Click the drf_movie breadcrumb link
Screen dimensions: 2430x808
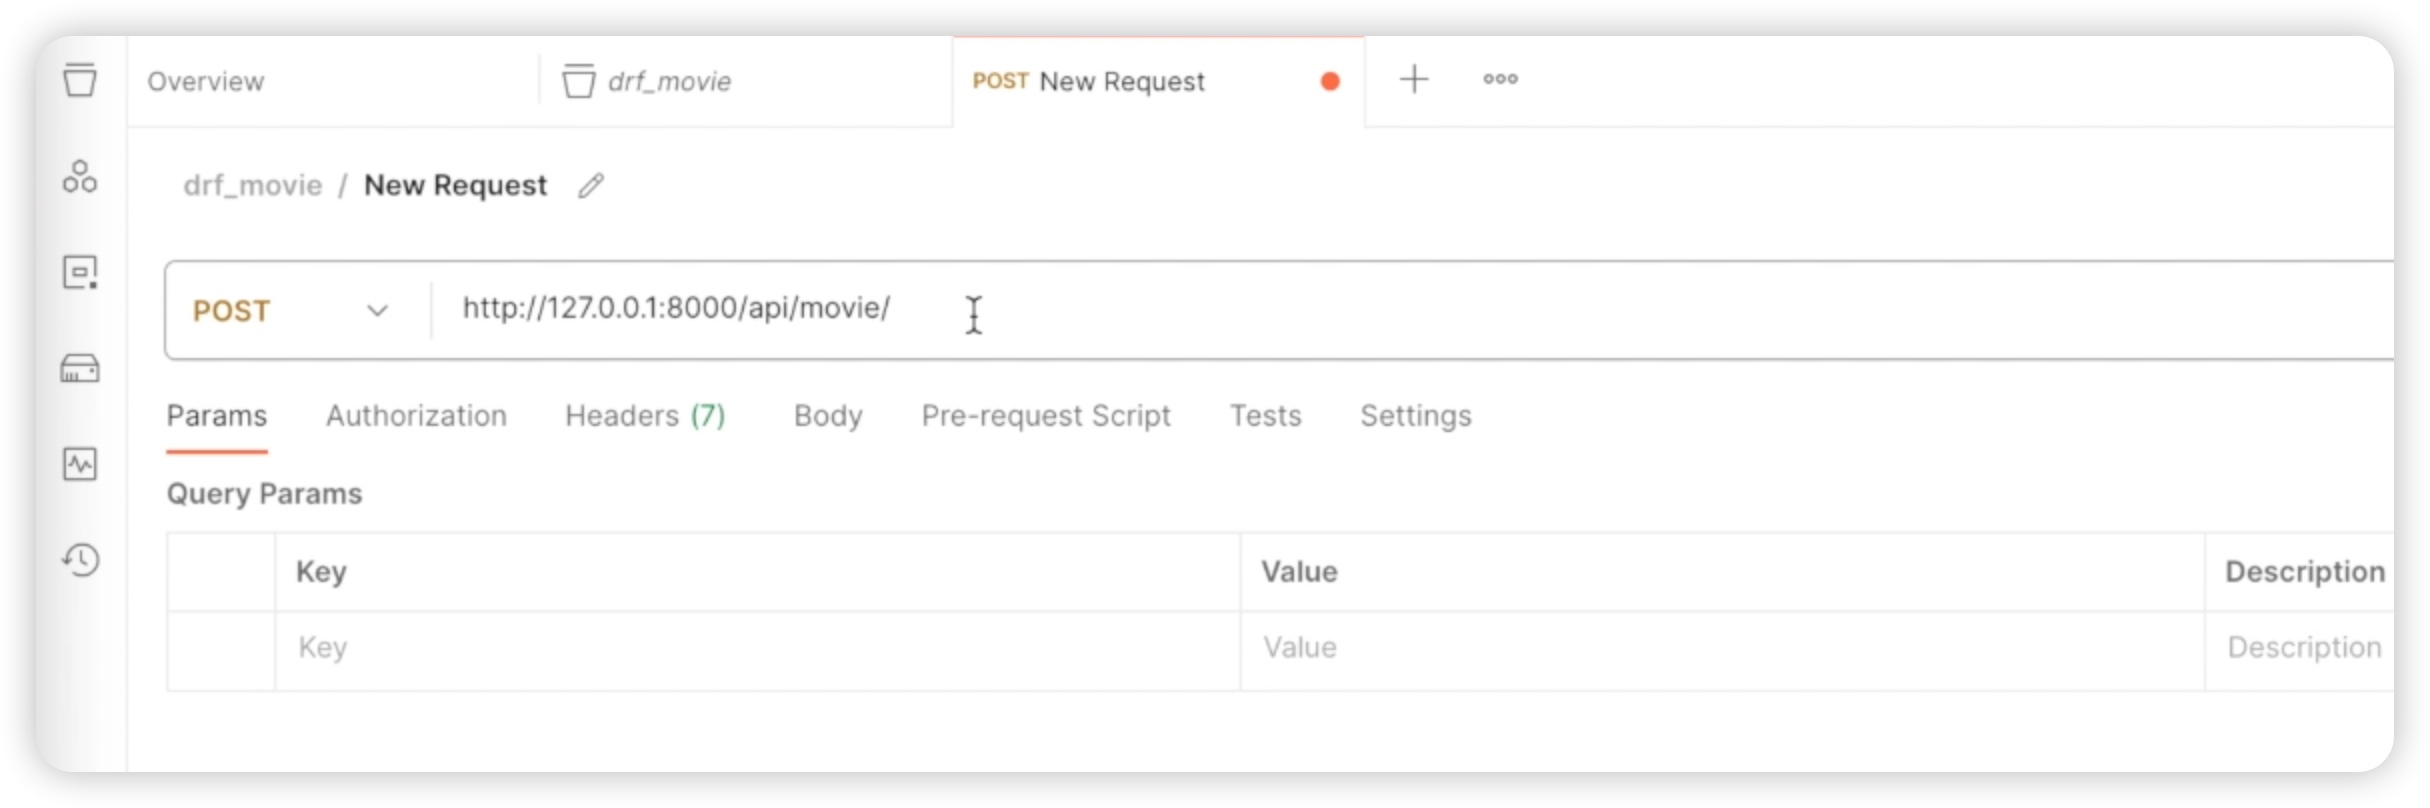253,186
